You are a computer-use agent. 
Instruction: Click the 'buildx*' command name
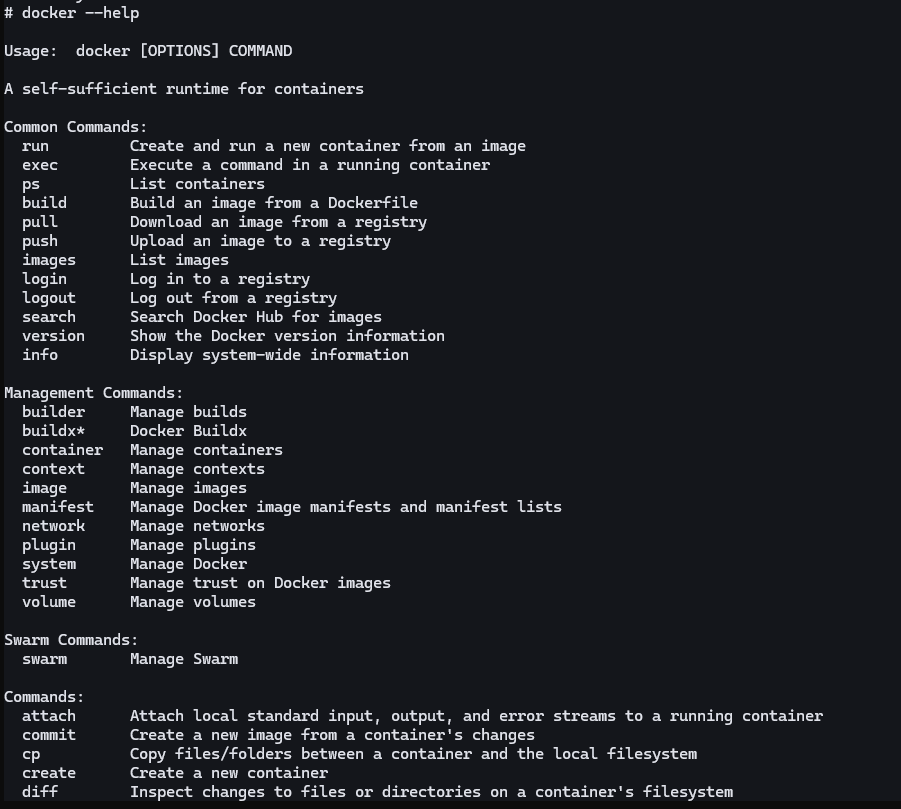click(x=53, y=431)
